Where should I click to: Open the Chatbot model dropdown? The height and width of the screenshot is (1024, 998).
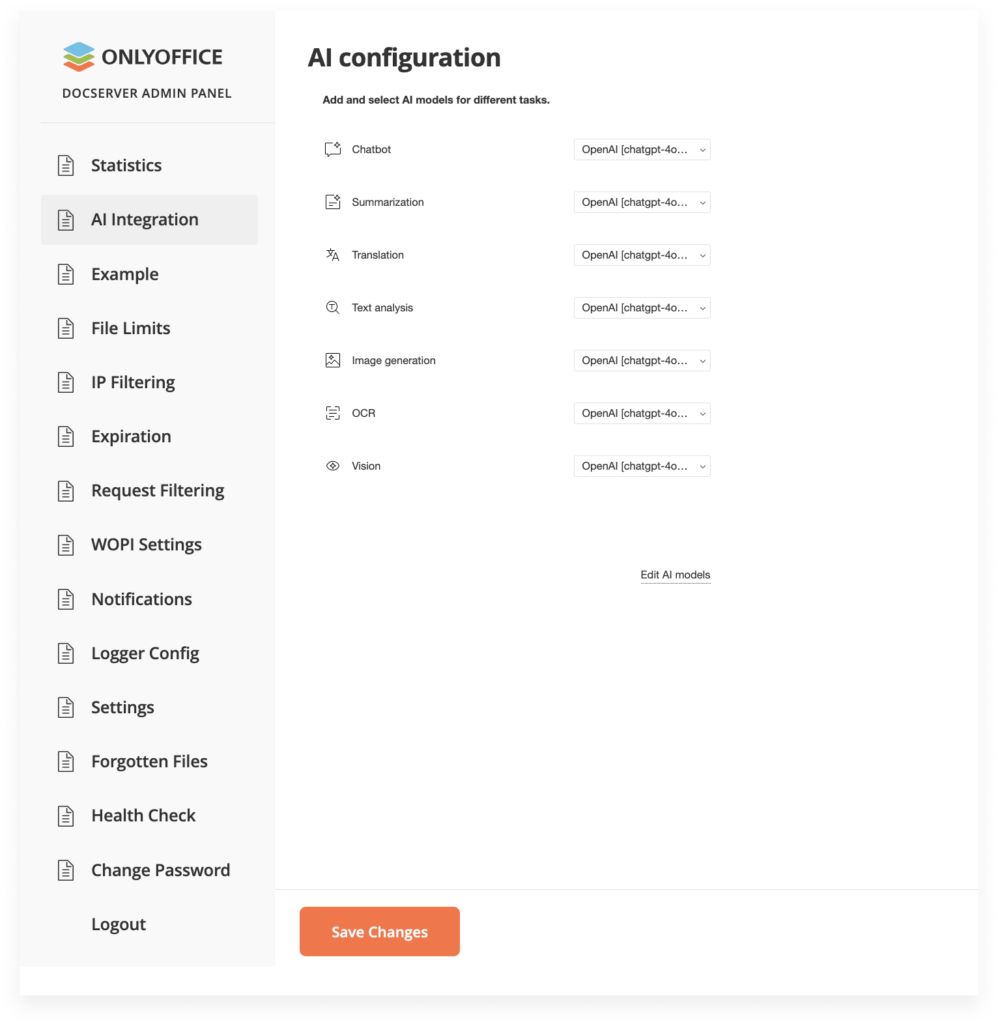(x=642, y=150)
